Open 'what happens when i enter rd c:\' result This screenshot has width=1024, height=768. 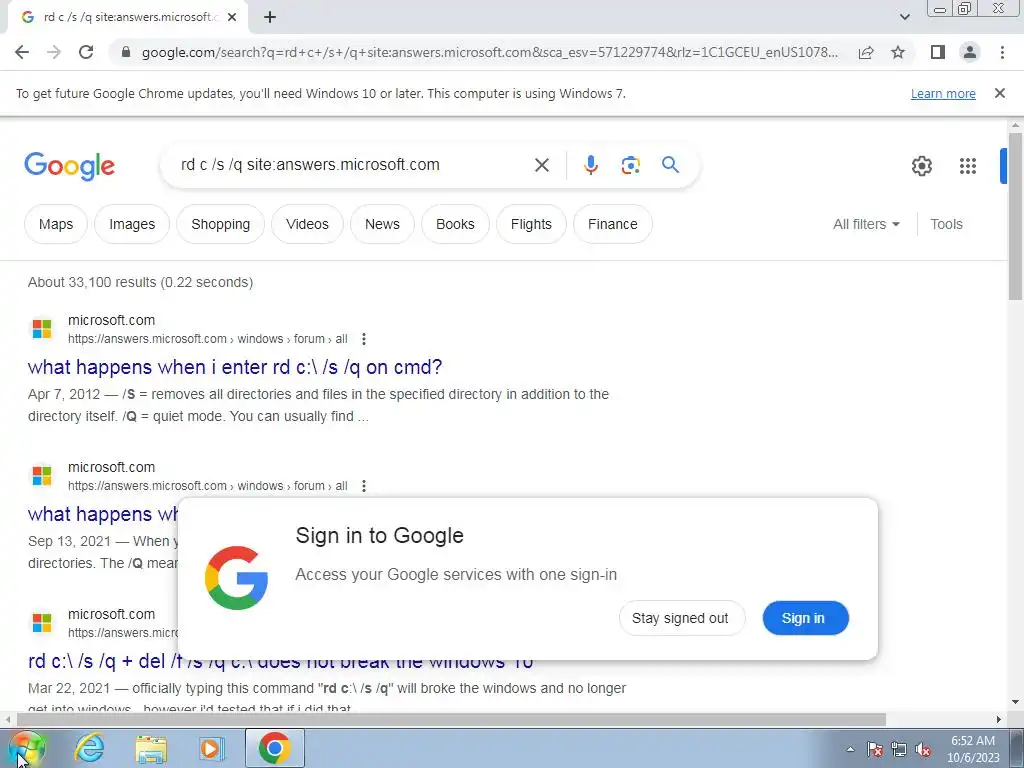[234, 367]
